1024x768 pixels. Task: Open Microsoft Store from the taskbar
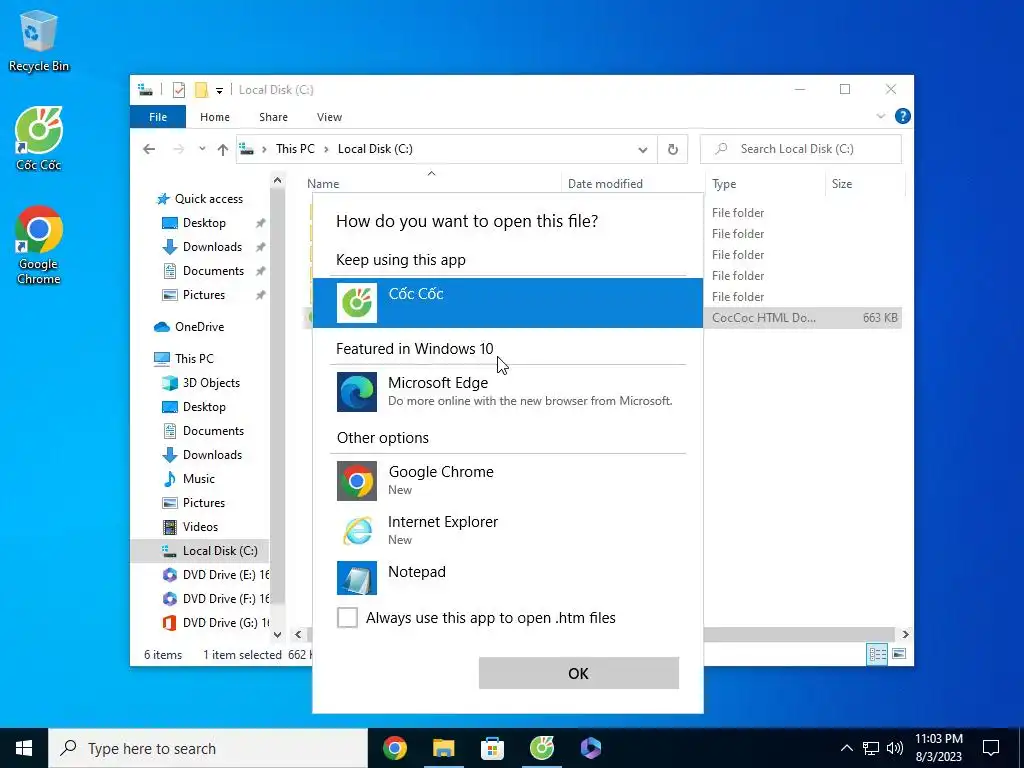tap(492, 748)
